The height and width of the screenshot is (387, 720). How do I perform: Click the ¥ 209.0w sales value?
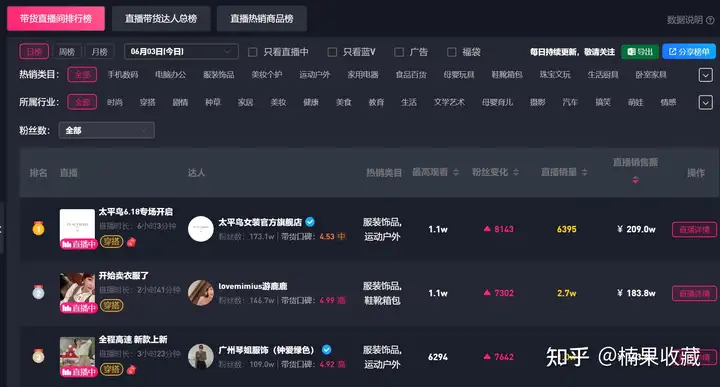coord(636,229)
